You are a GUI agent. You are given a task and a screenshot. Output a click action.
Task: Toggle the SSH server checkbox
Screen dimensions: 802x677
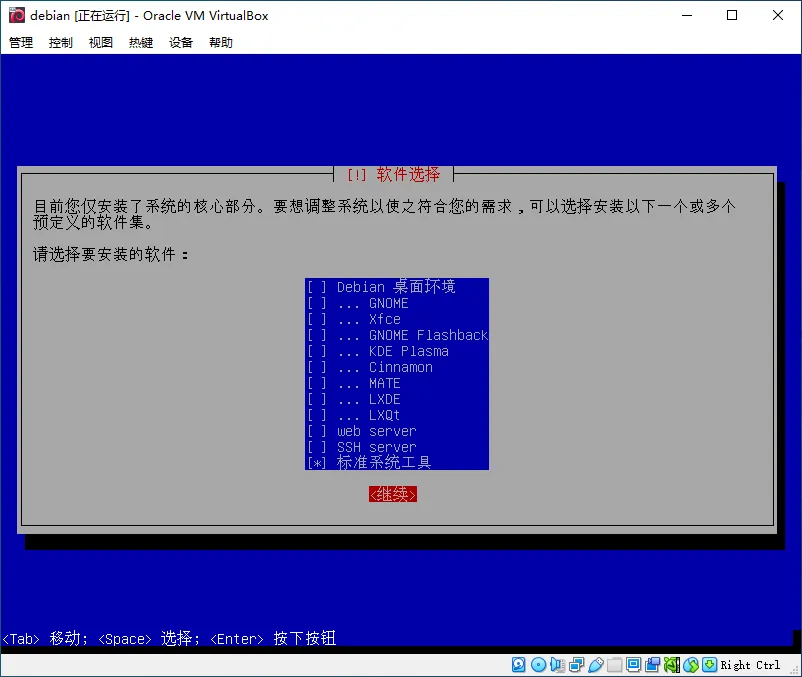pos(317,447)
